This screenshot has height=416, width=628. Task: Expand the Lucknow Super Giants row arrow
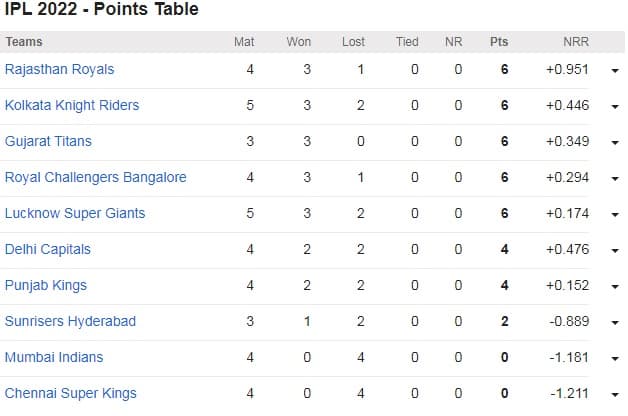pos(614,215)
